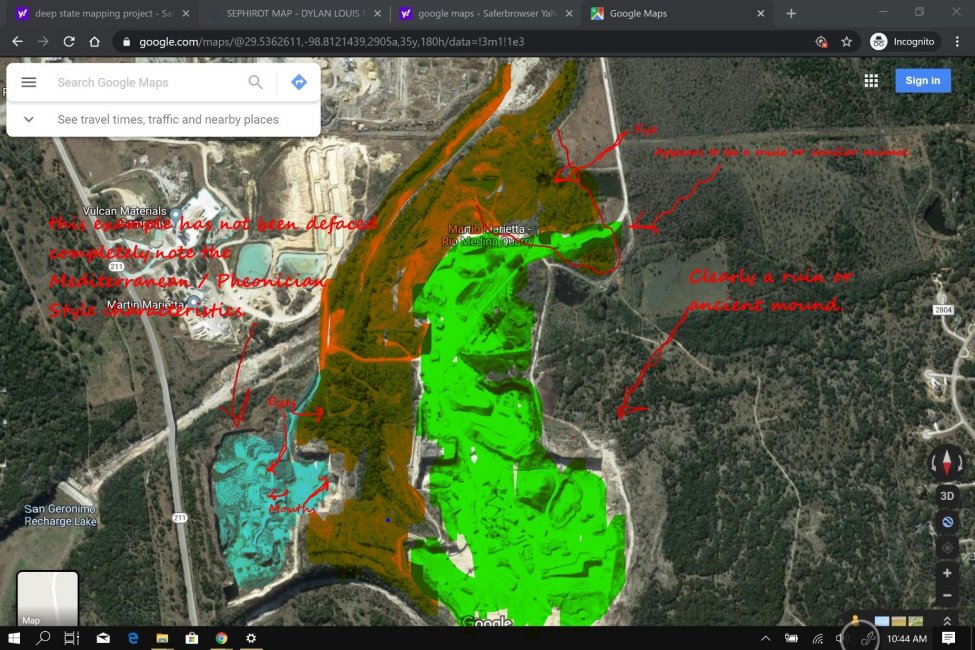
Task: Show hidden system tray icons
Action: [765, 638]
